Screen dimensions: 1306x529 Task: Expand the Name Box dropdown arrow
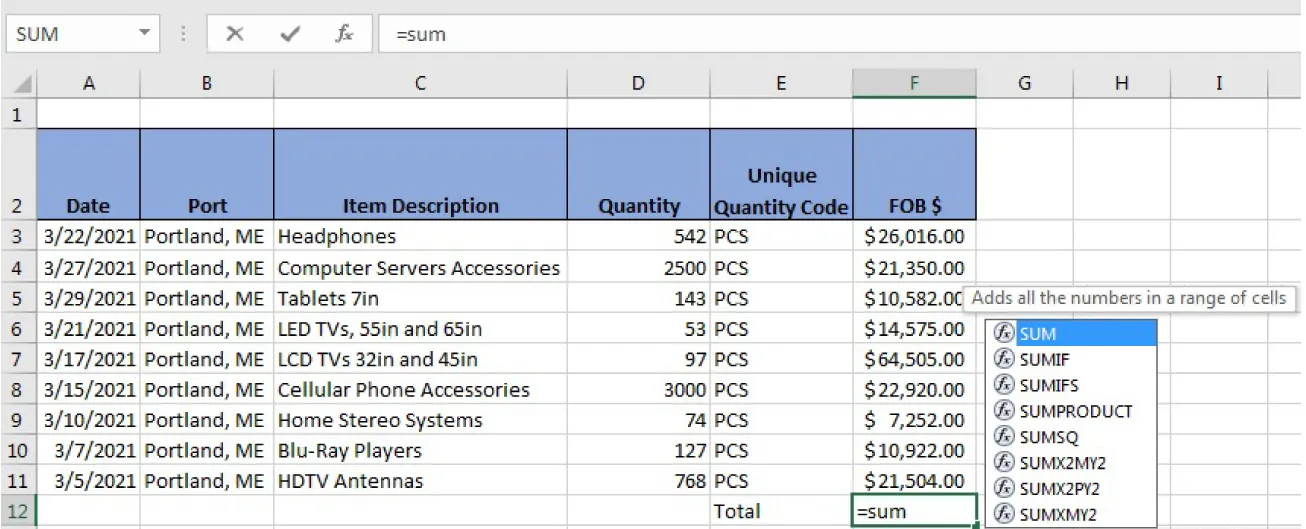pyautogui.click(x=145, y=34)
